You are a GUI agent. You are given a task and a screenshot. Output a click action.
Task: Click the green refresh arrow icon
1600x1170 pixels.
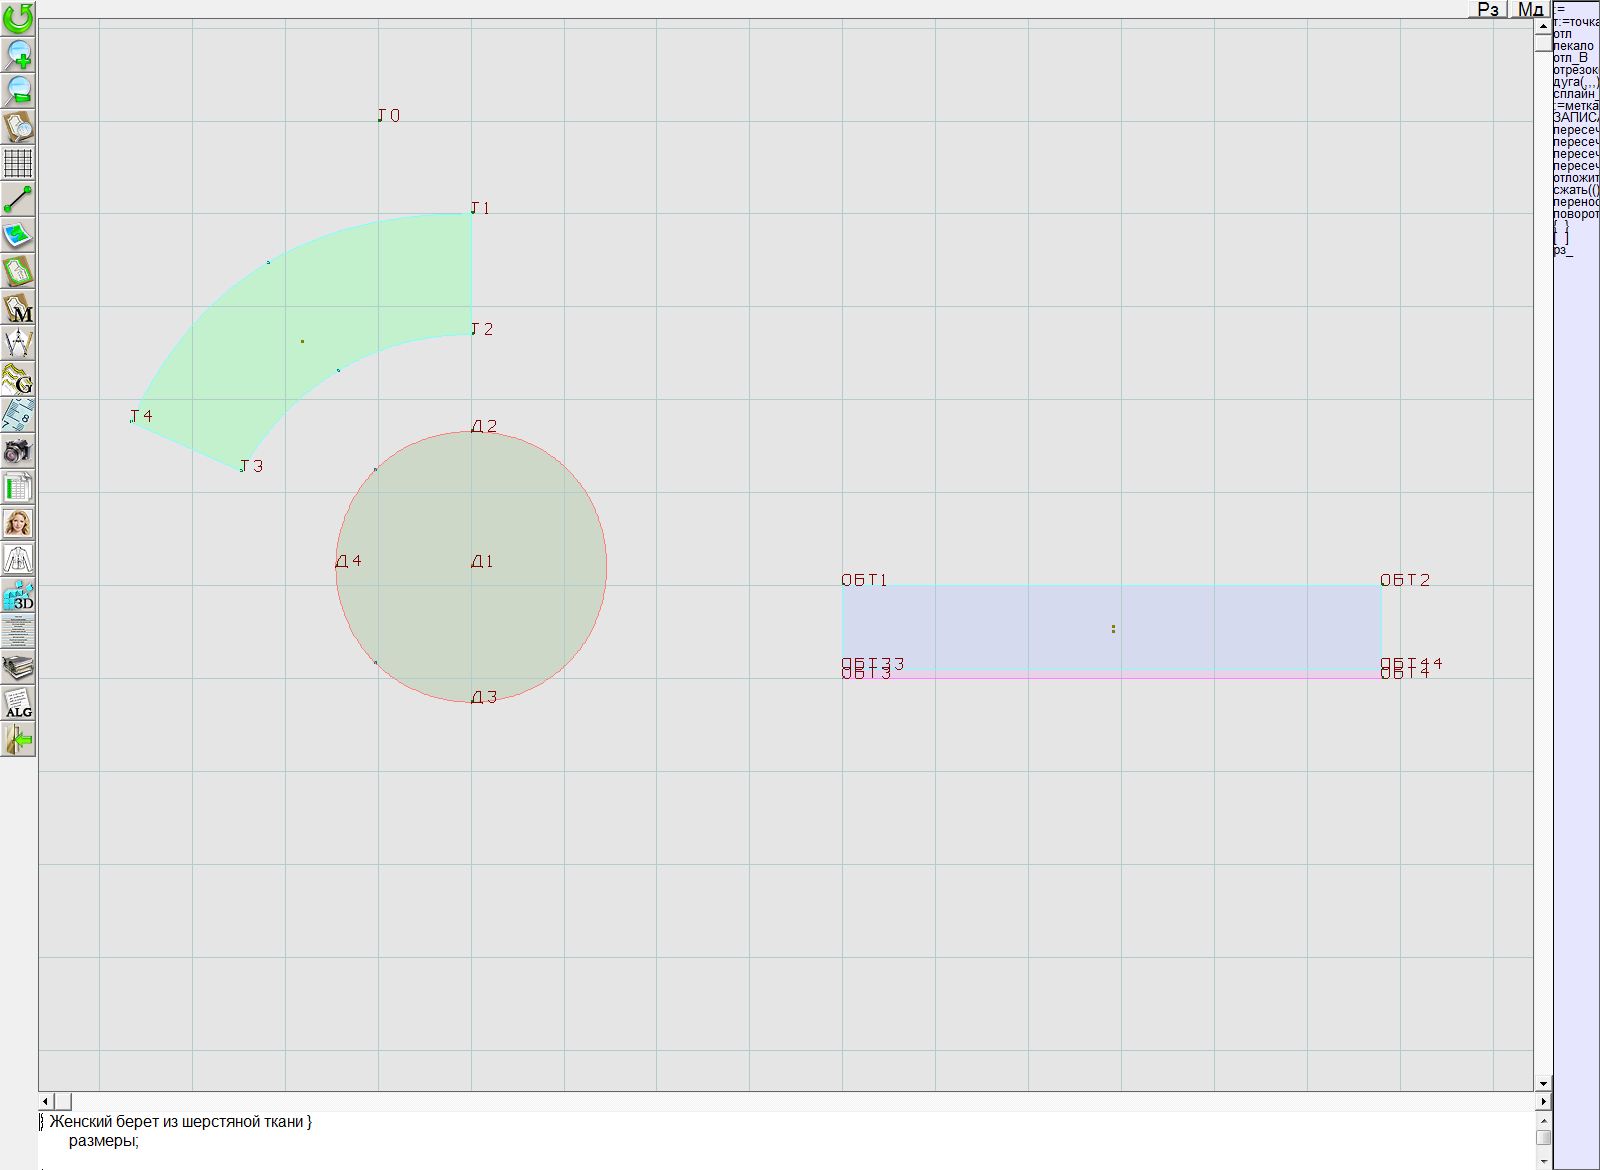(18, 17)
